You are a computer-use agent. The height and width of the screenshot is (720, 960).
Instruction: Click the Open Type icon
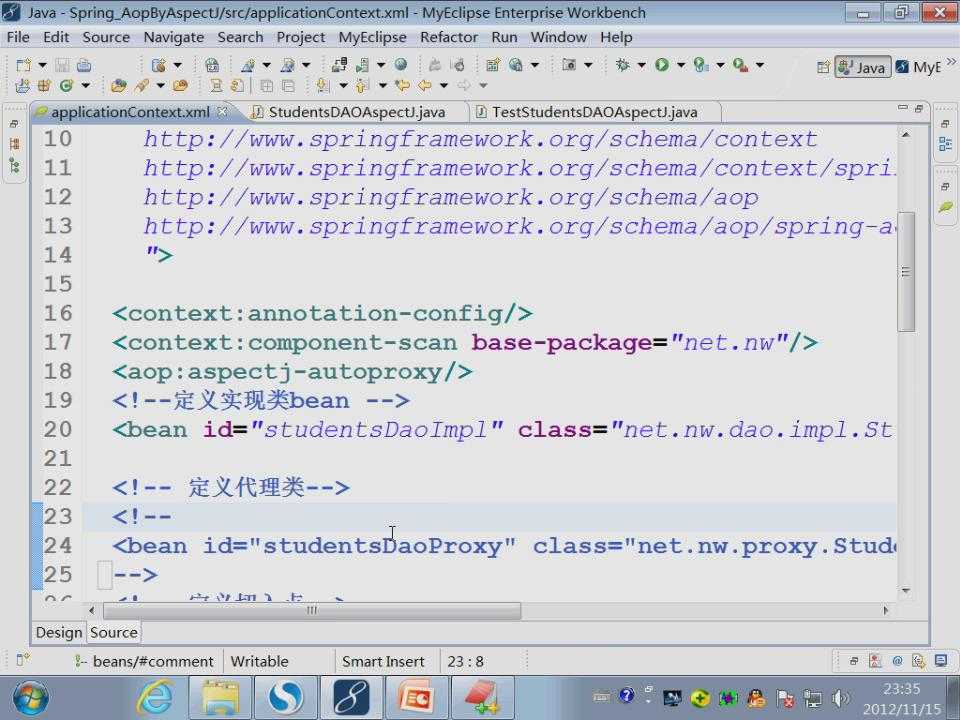coord(119,86)
